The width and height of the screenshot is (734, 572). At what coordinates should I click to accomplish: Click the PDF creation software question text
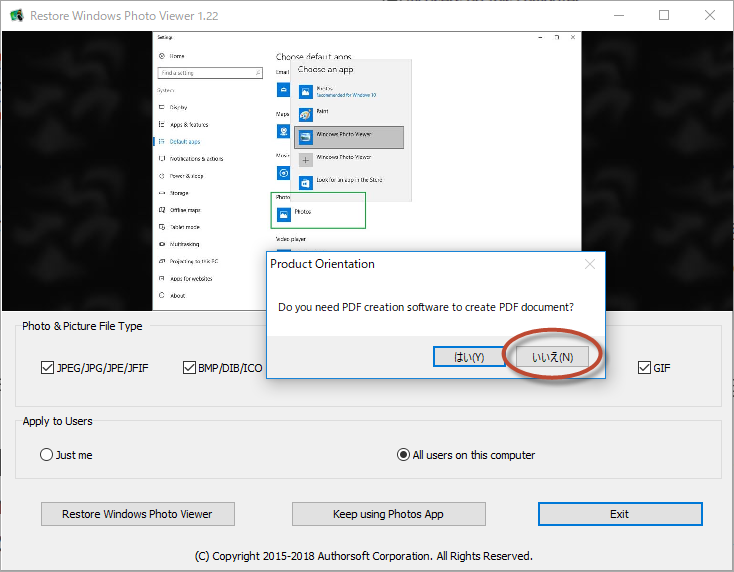(x=426, y=307)
